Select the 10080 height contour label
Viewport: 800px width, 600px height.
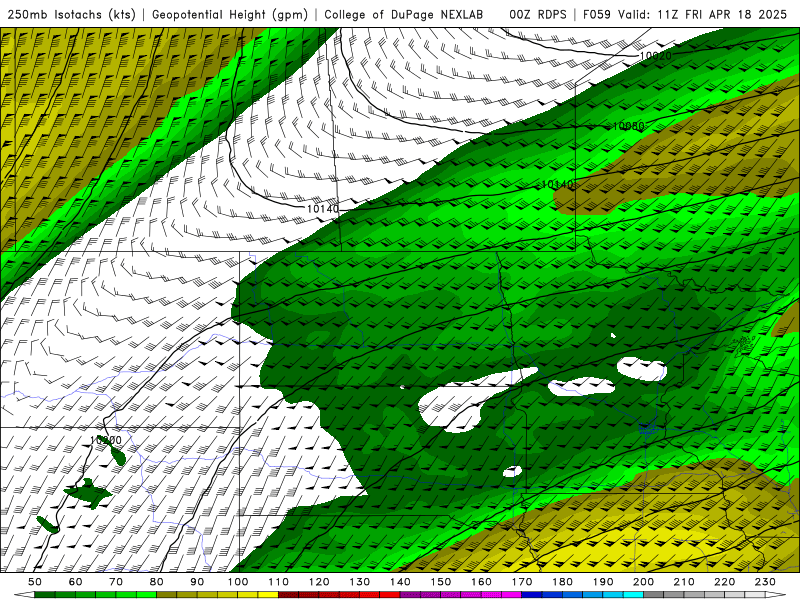(x=628, y=126)
